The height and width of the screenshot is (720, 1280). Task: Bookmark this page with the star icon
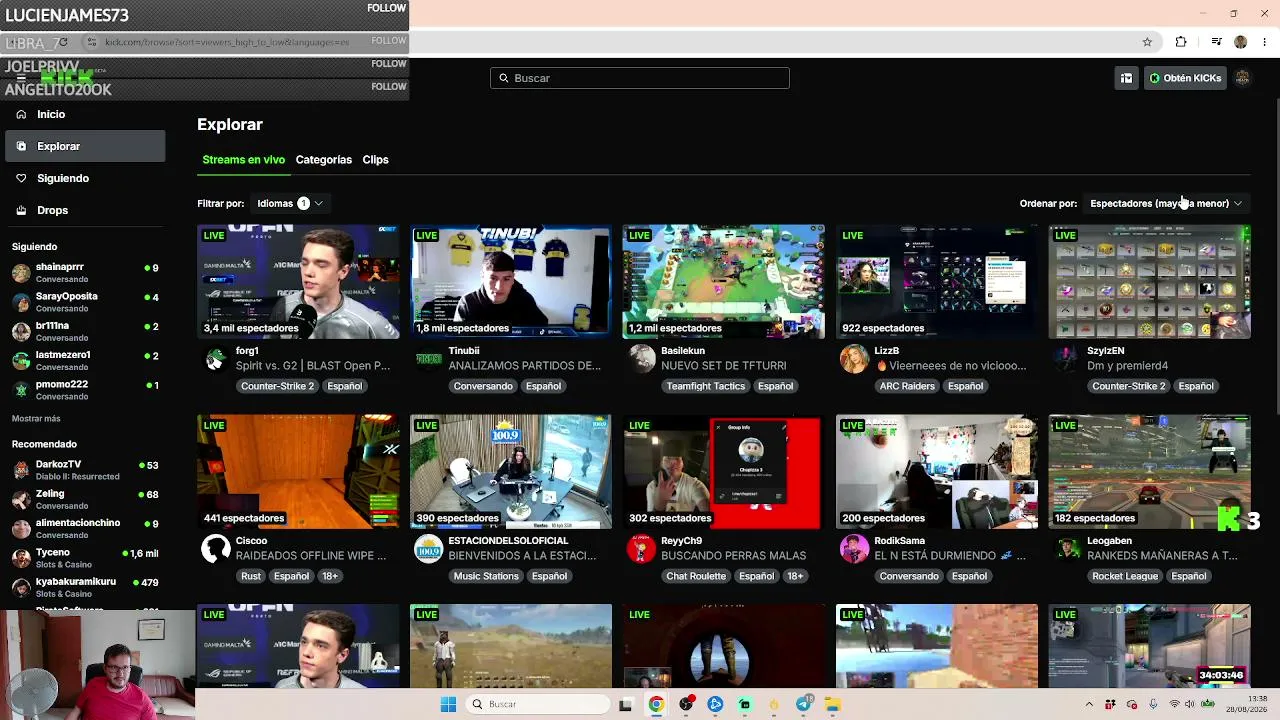[x=1147, y=42]
